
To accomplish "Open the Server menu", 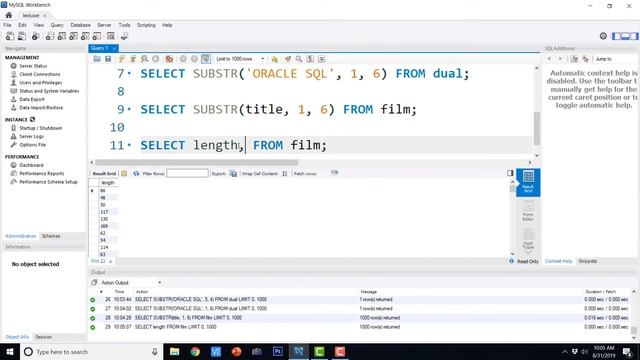I will 104,25.
